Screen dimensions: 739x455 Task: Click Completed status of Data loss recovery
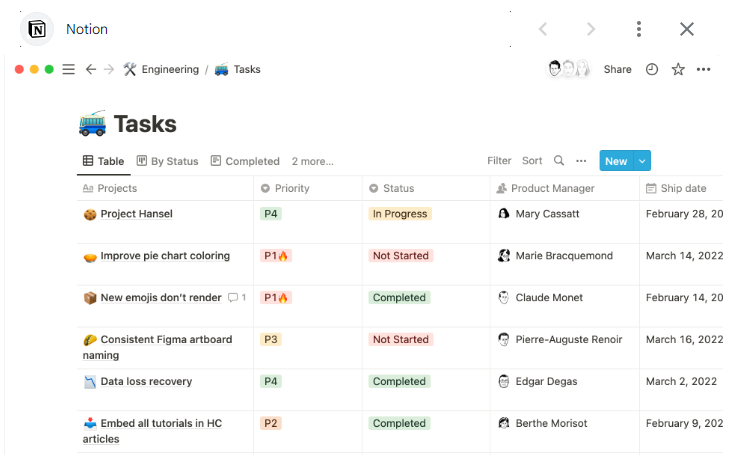click(x=399, y=381)
